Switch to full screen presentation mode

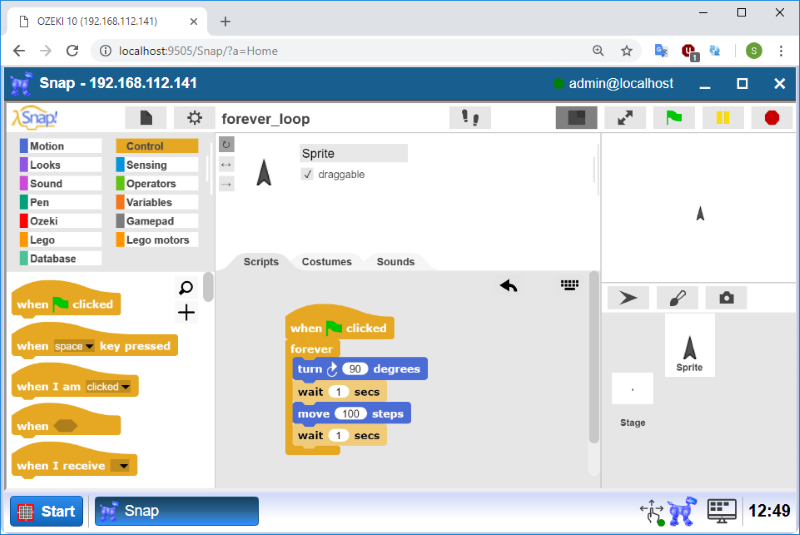tap(625, 118)
